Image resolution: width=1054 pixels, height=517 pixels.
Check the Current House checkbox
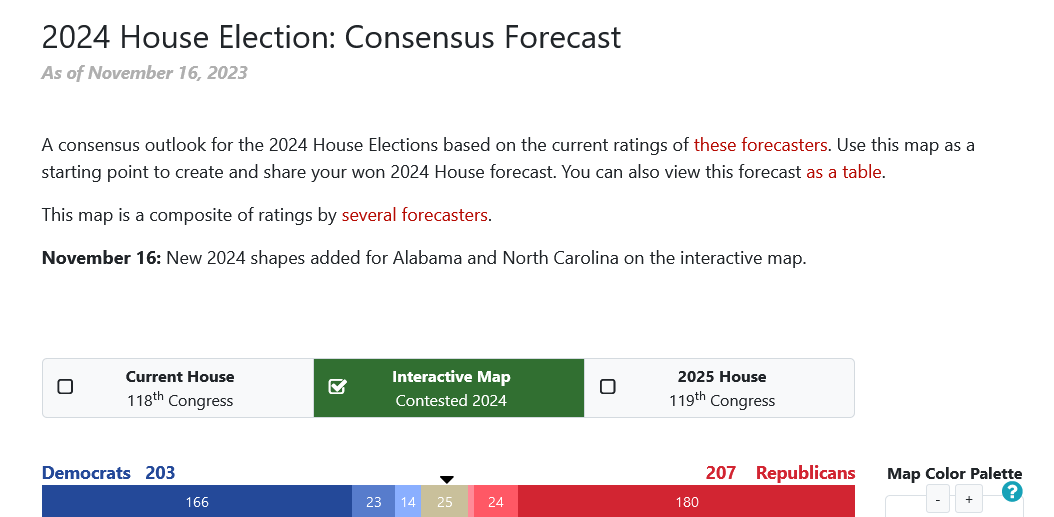tap(65, 387)
